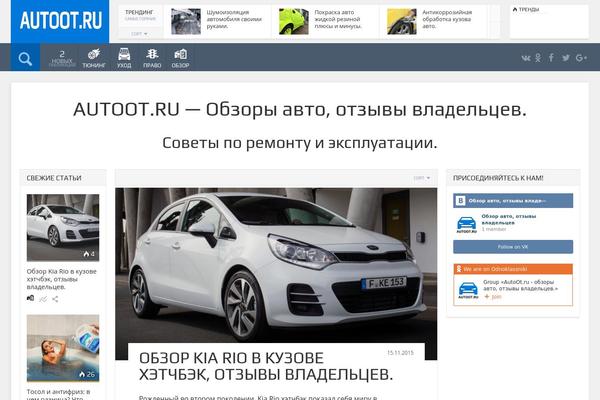Open Group «AutoOt.ru» Odnoklassniki link
Viewport: 600px width, 400px height.
pyautogui.click(x=520, y=285)
